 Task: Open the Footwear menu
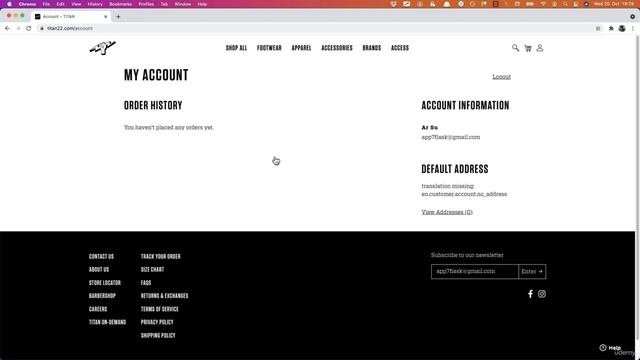coord(269,48)
